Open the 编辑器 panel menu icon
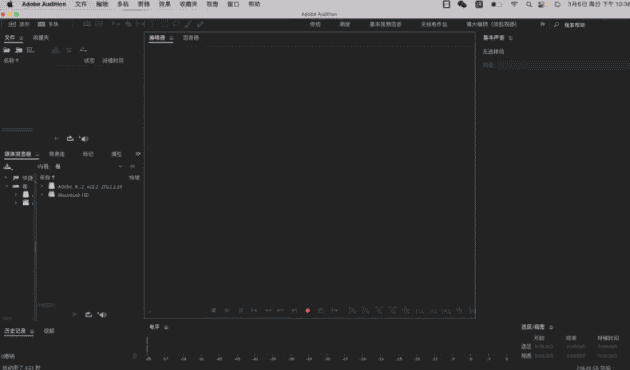Screen dimensions: 630x370 [x=172, y=38]
